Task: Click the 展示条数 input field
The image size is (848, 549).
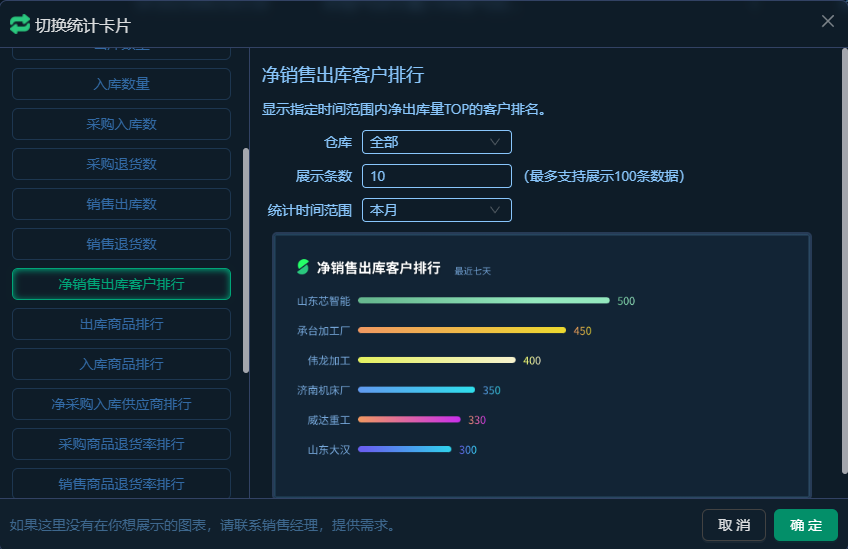Action: coord(436,176)
